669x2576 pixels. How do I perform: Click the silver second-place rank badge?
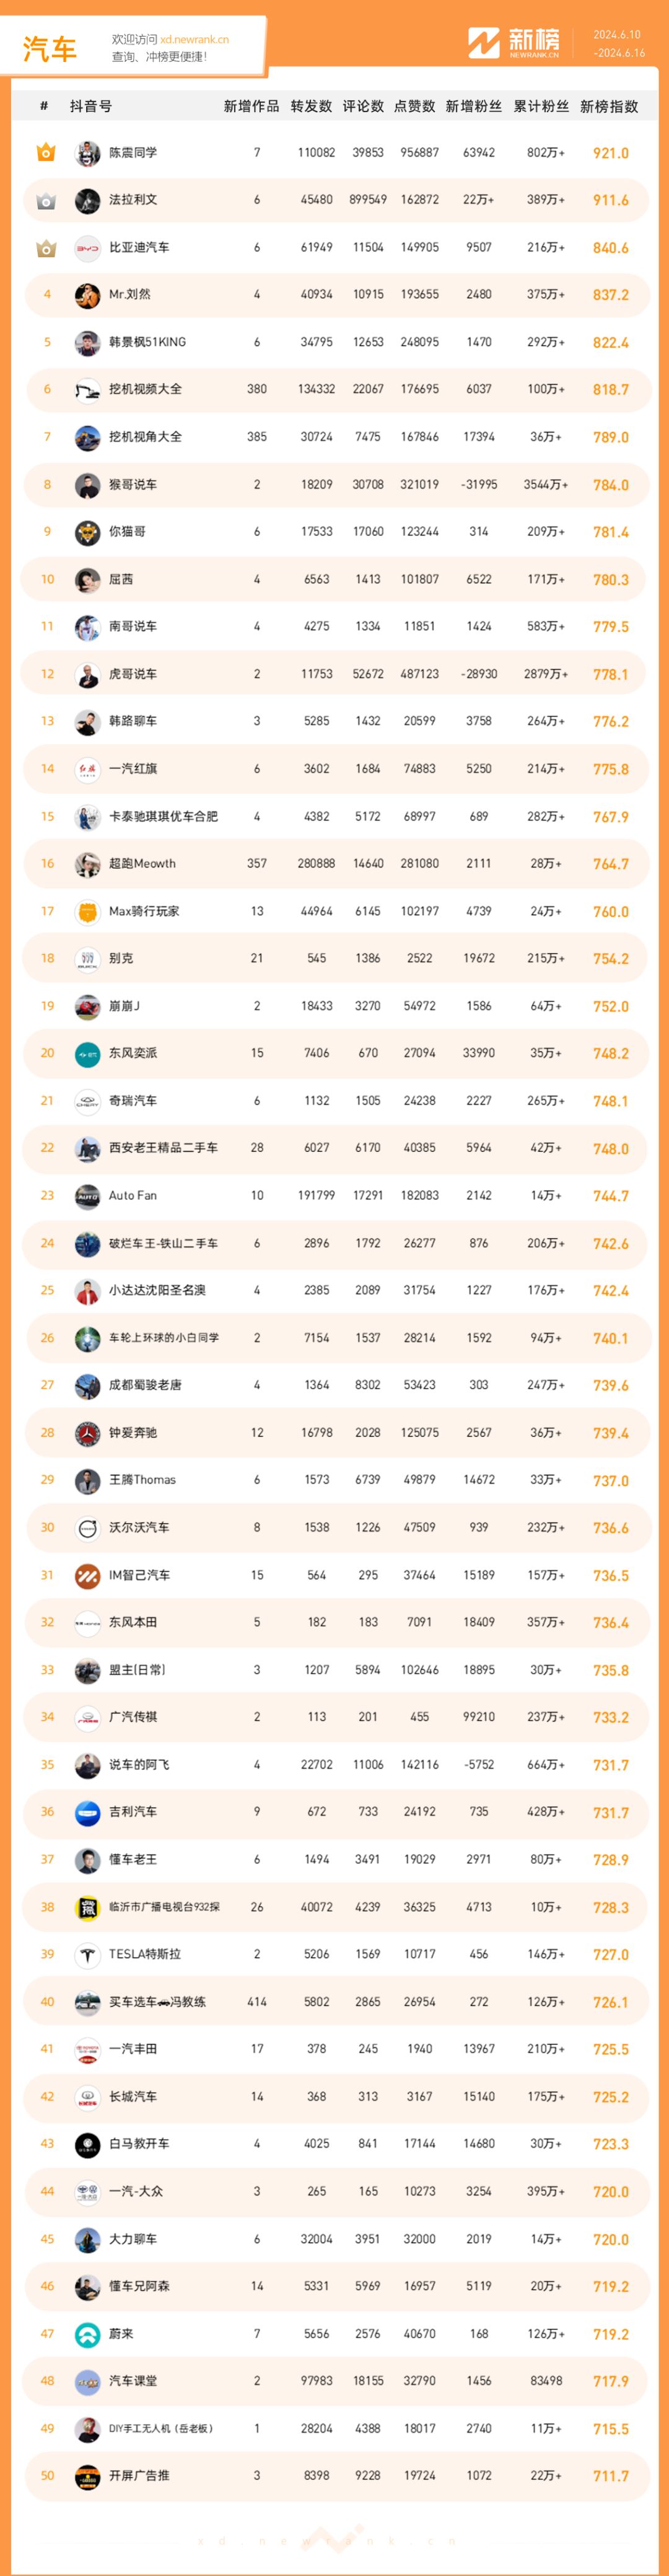(x=46, y=200)
